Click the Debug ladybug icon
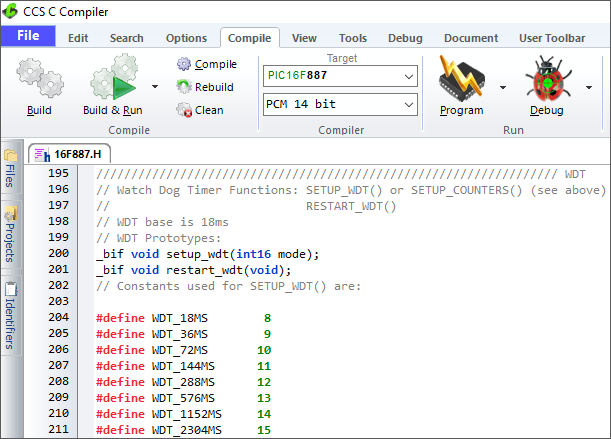 point(547,78)
